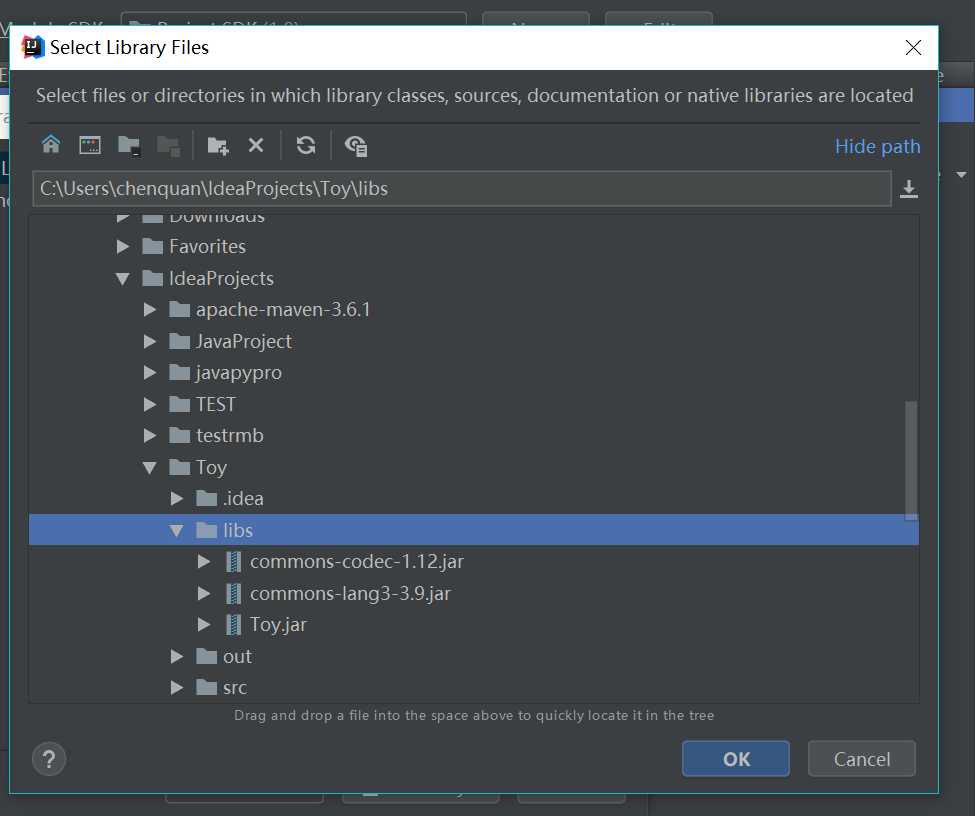Screen dimensions: 975x816
Task: Click the IdeaProjects folder icon
Action: (152, 278)
